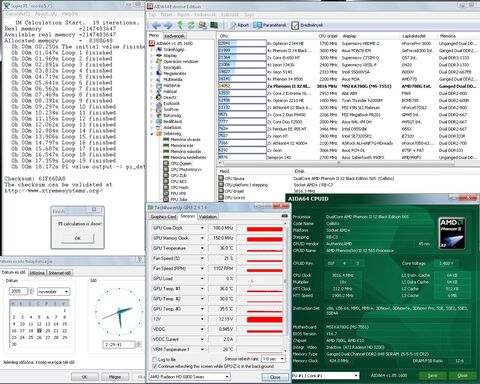The height and width of the screenshot is (384, 480).
Task: Open the Fájl menu in AIDA64
Action: (152, 15)
